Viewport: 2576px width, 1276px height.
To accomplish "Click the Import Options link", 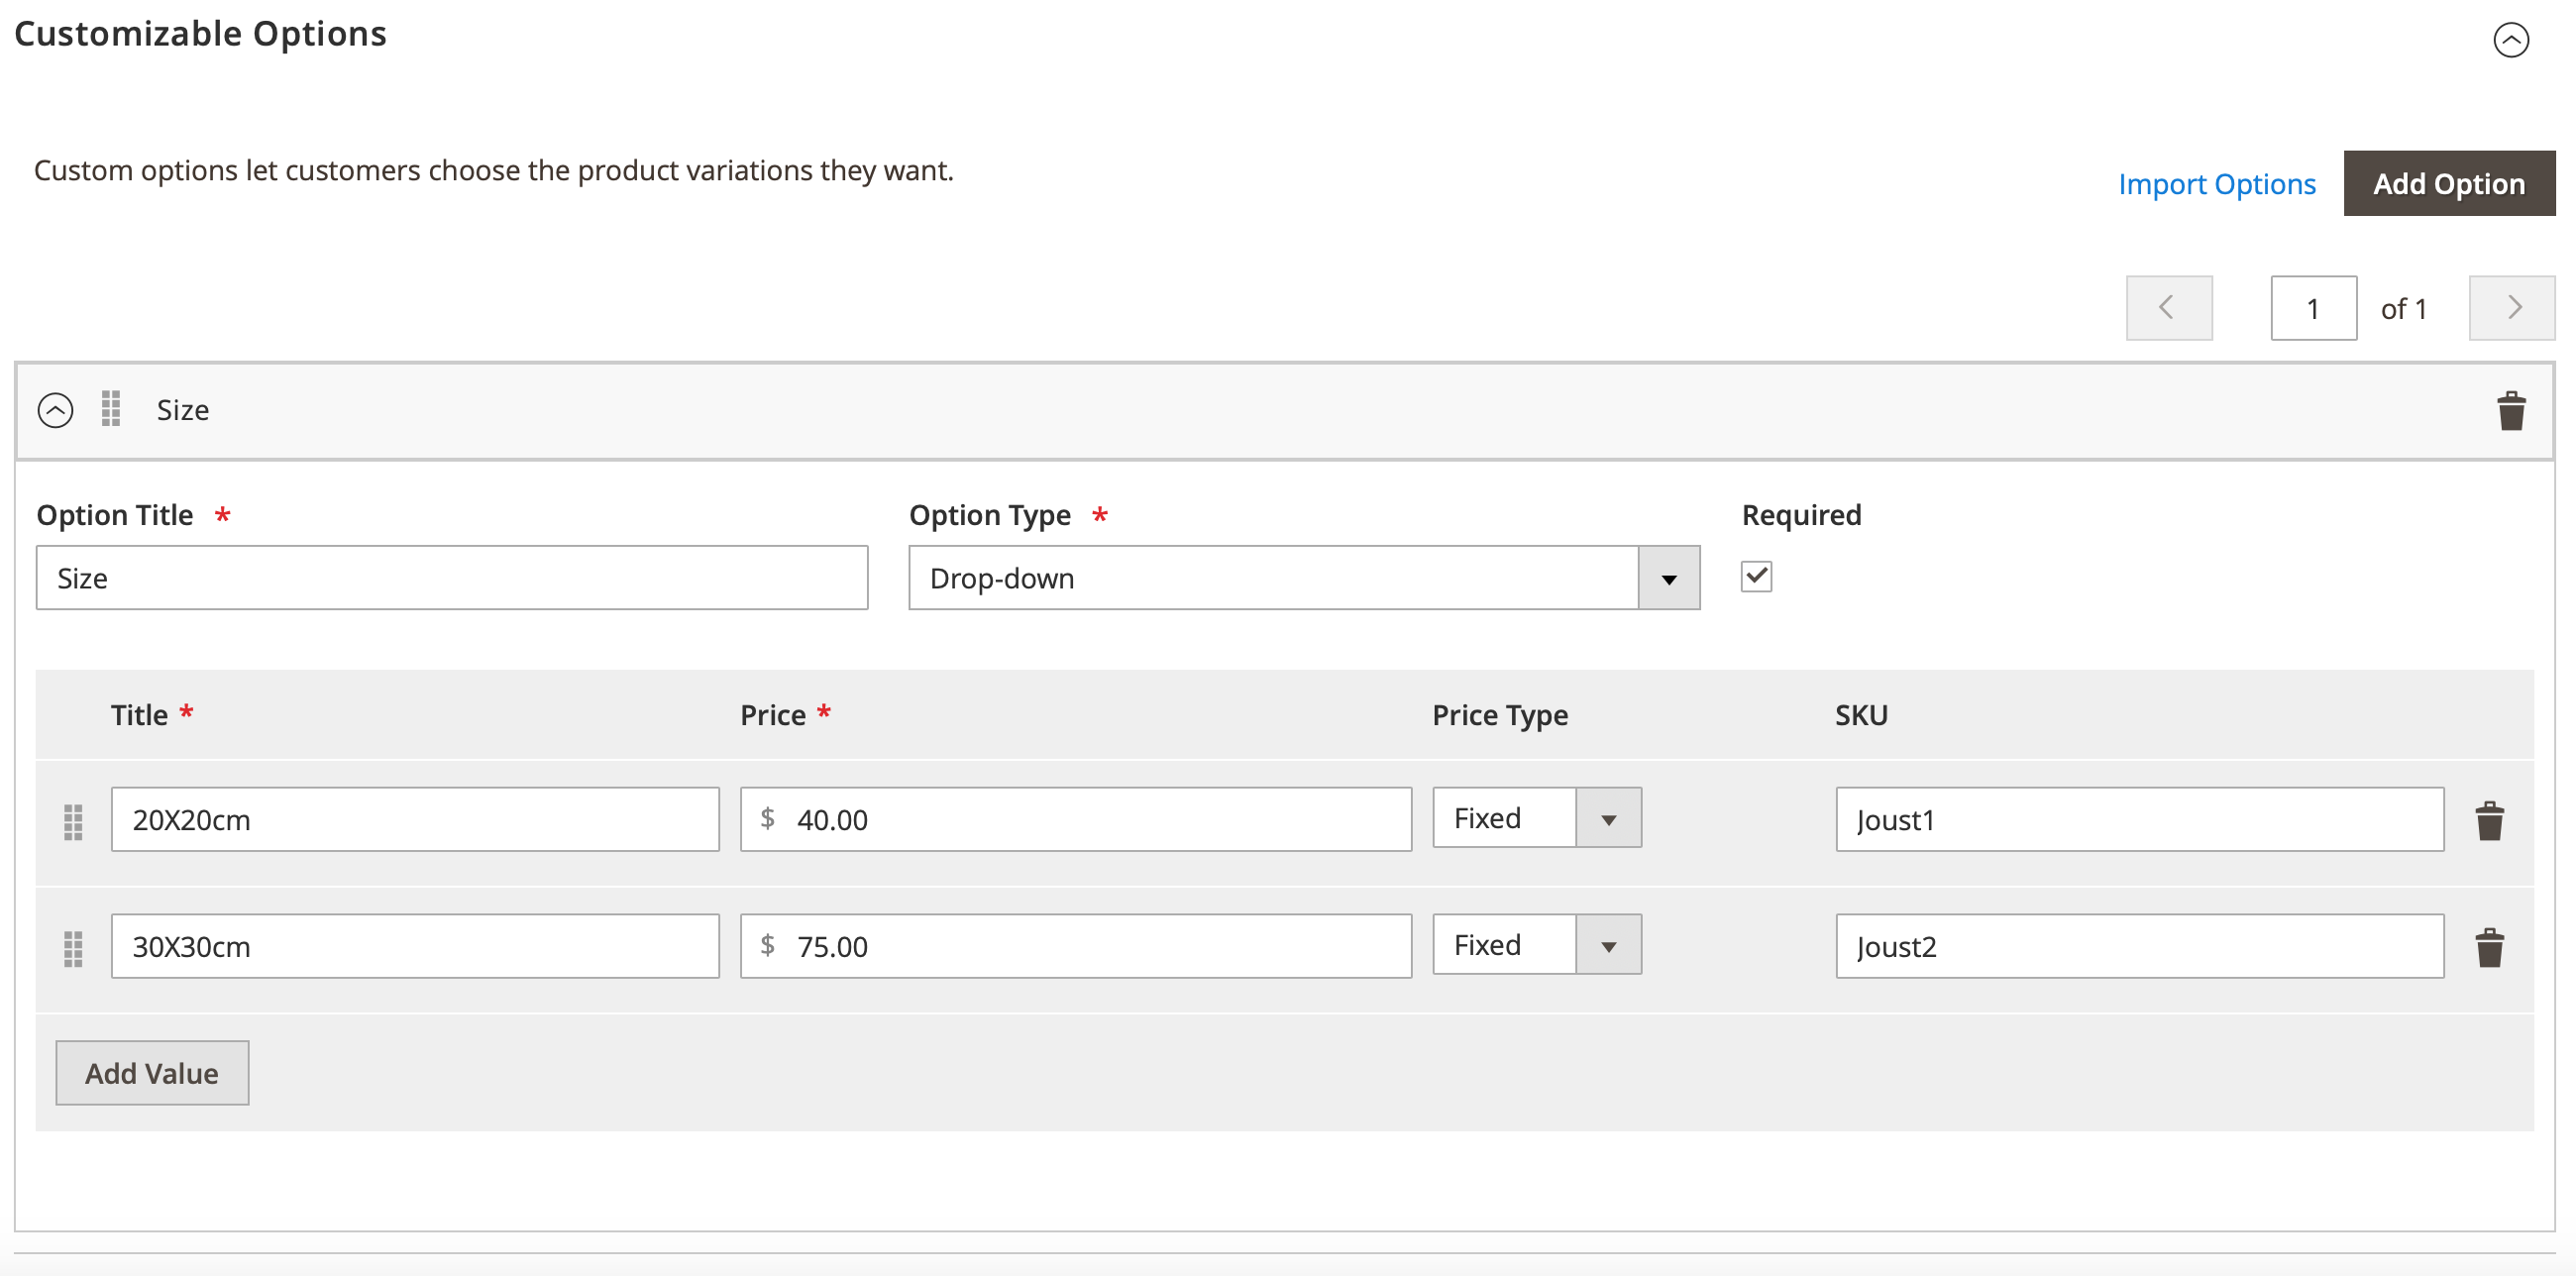I will [2216, 184].
